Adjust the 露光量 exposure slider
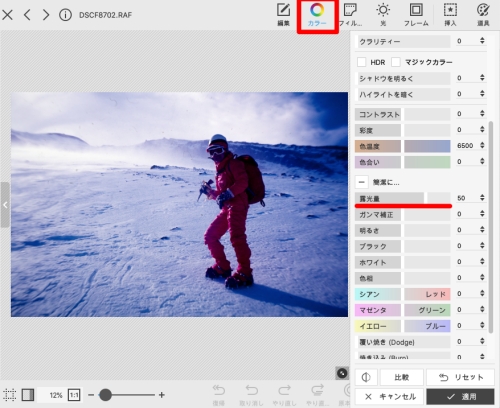Screen dimensions: 500x408 tap(403, 198)
